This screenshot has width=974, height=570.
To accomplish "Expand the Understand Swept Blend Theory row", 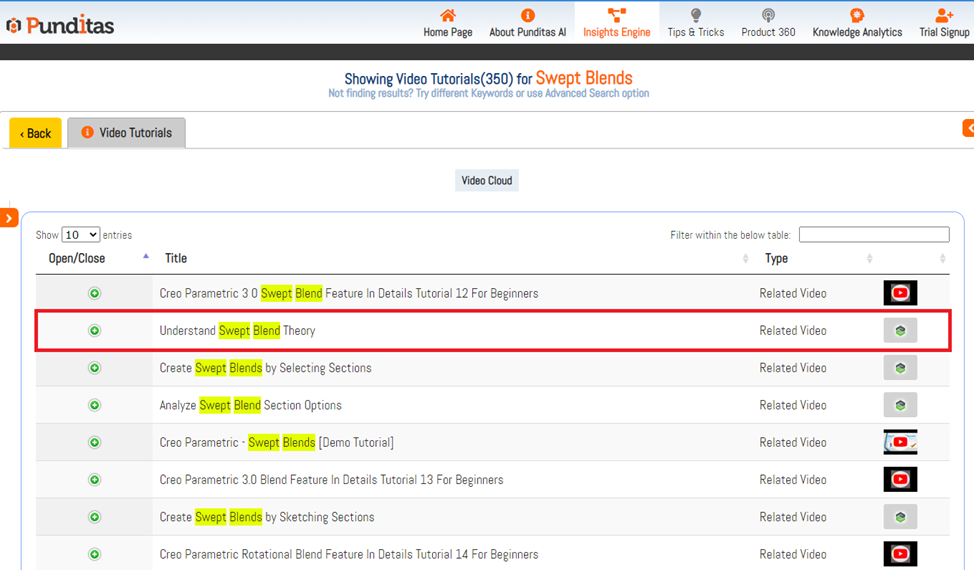I will point(95,331).
